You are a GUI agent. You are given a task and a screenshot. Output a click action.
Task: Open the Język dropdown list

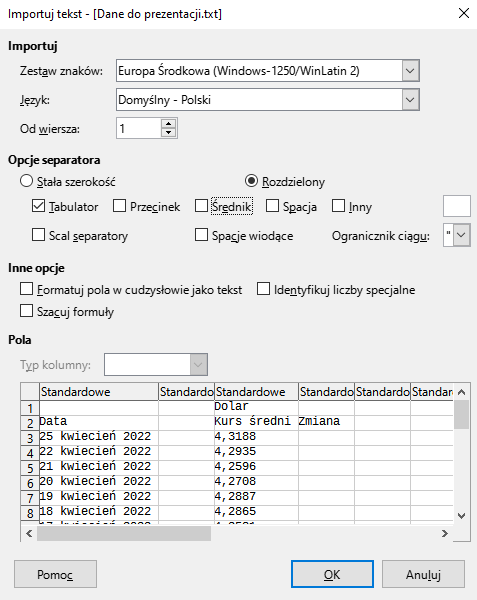coord(410,100)
